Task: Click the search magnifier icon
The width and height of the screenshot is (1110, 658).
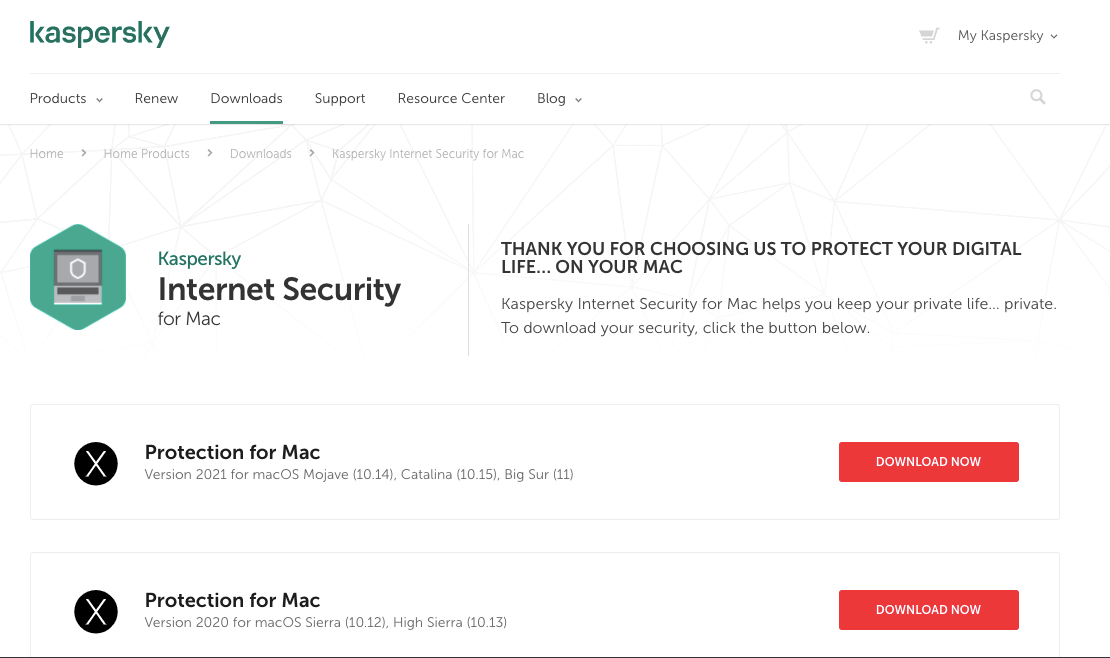Action: coord(1038,97)
